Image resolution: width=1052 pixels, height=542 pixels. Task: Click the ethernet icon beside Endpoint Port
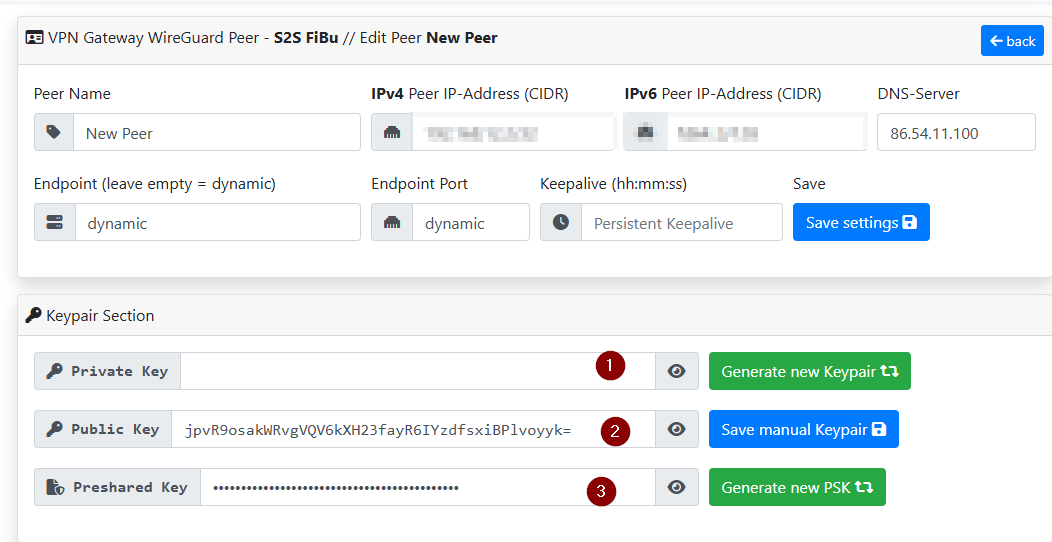392,223
